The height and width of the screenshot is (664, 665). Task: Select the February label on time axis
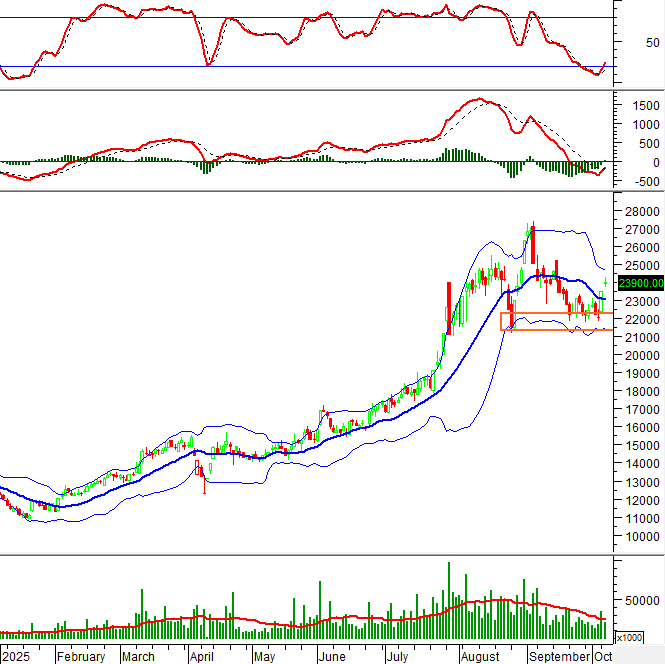81,657
